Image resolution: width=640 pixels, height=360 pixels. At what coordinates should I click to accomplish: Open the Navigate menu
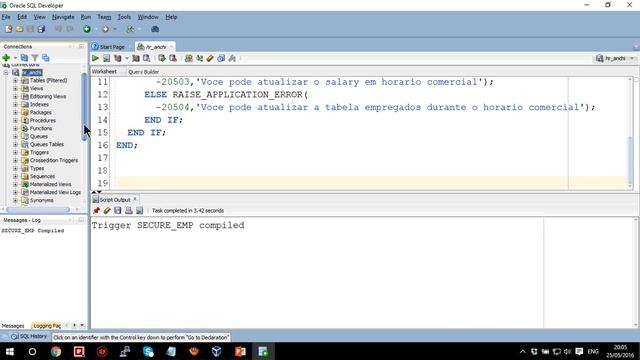[63, 17]
